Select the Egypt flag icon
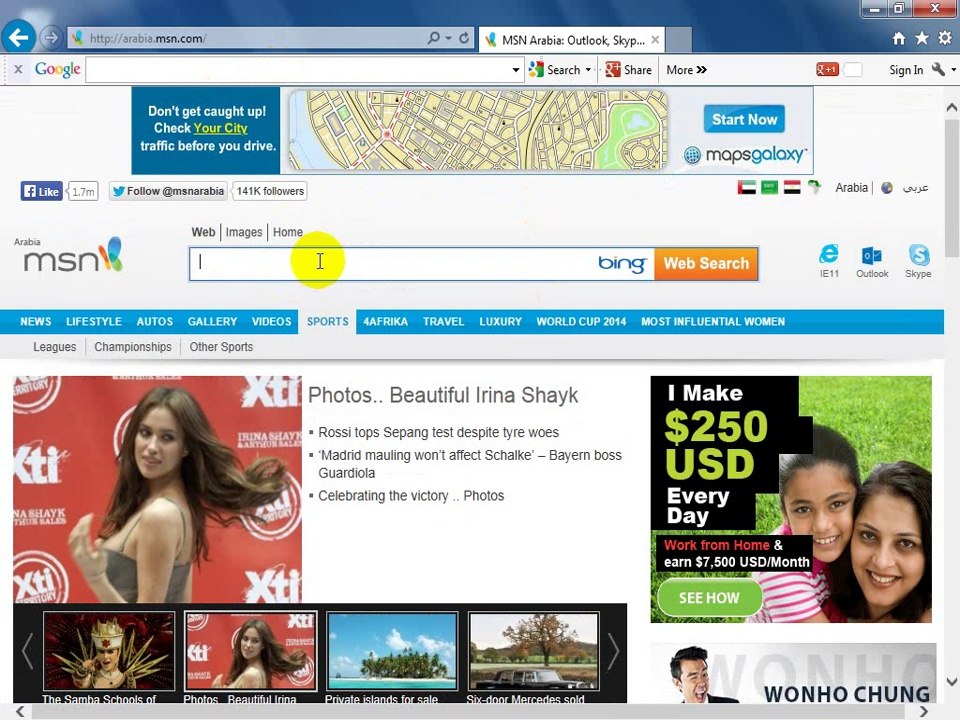The image size is (960, 720). 792,187
